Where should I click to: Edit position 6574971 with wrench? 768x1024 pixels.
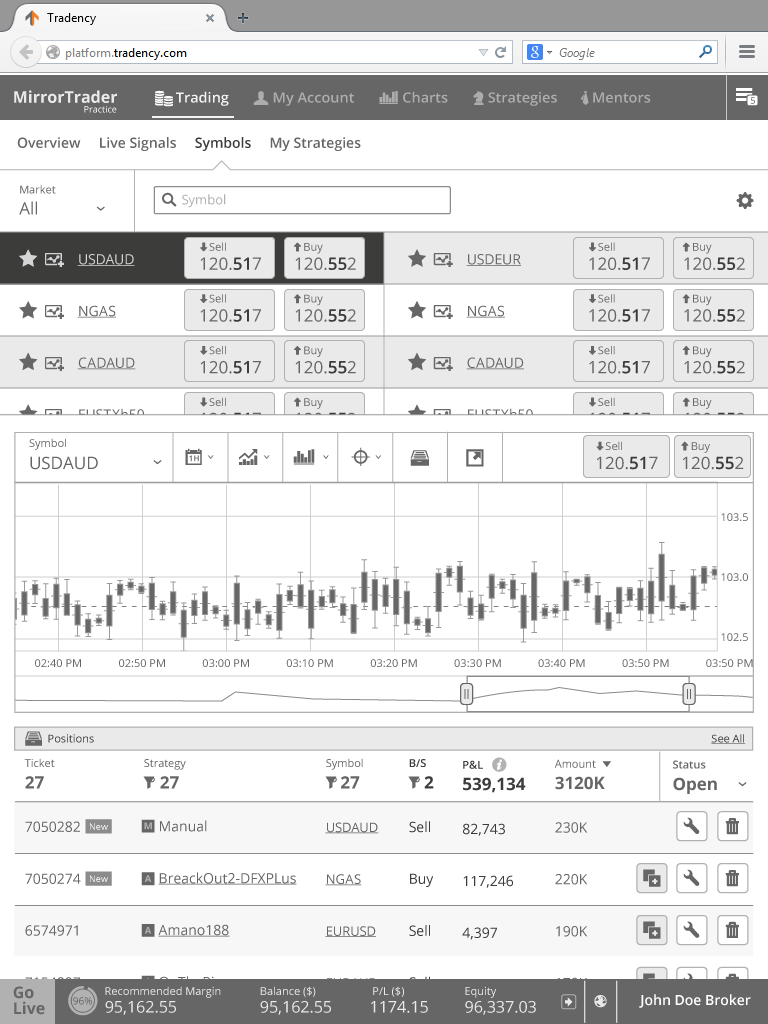[x=692, y=930]
